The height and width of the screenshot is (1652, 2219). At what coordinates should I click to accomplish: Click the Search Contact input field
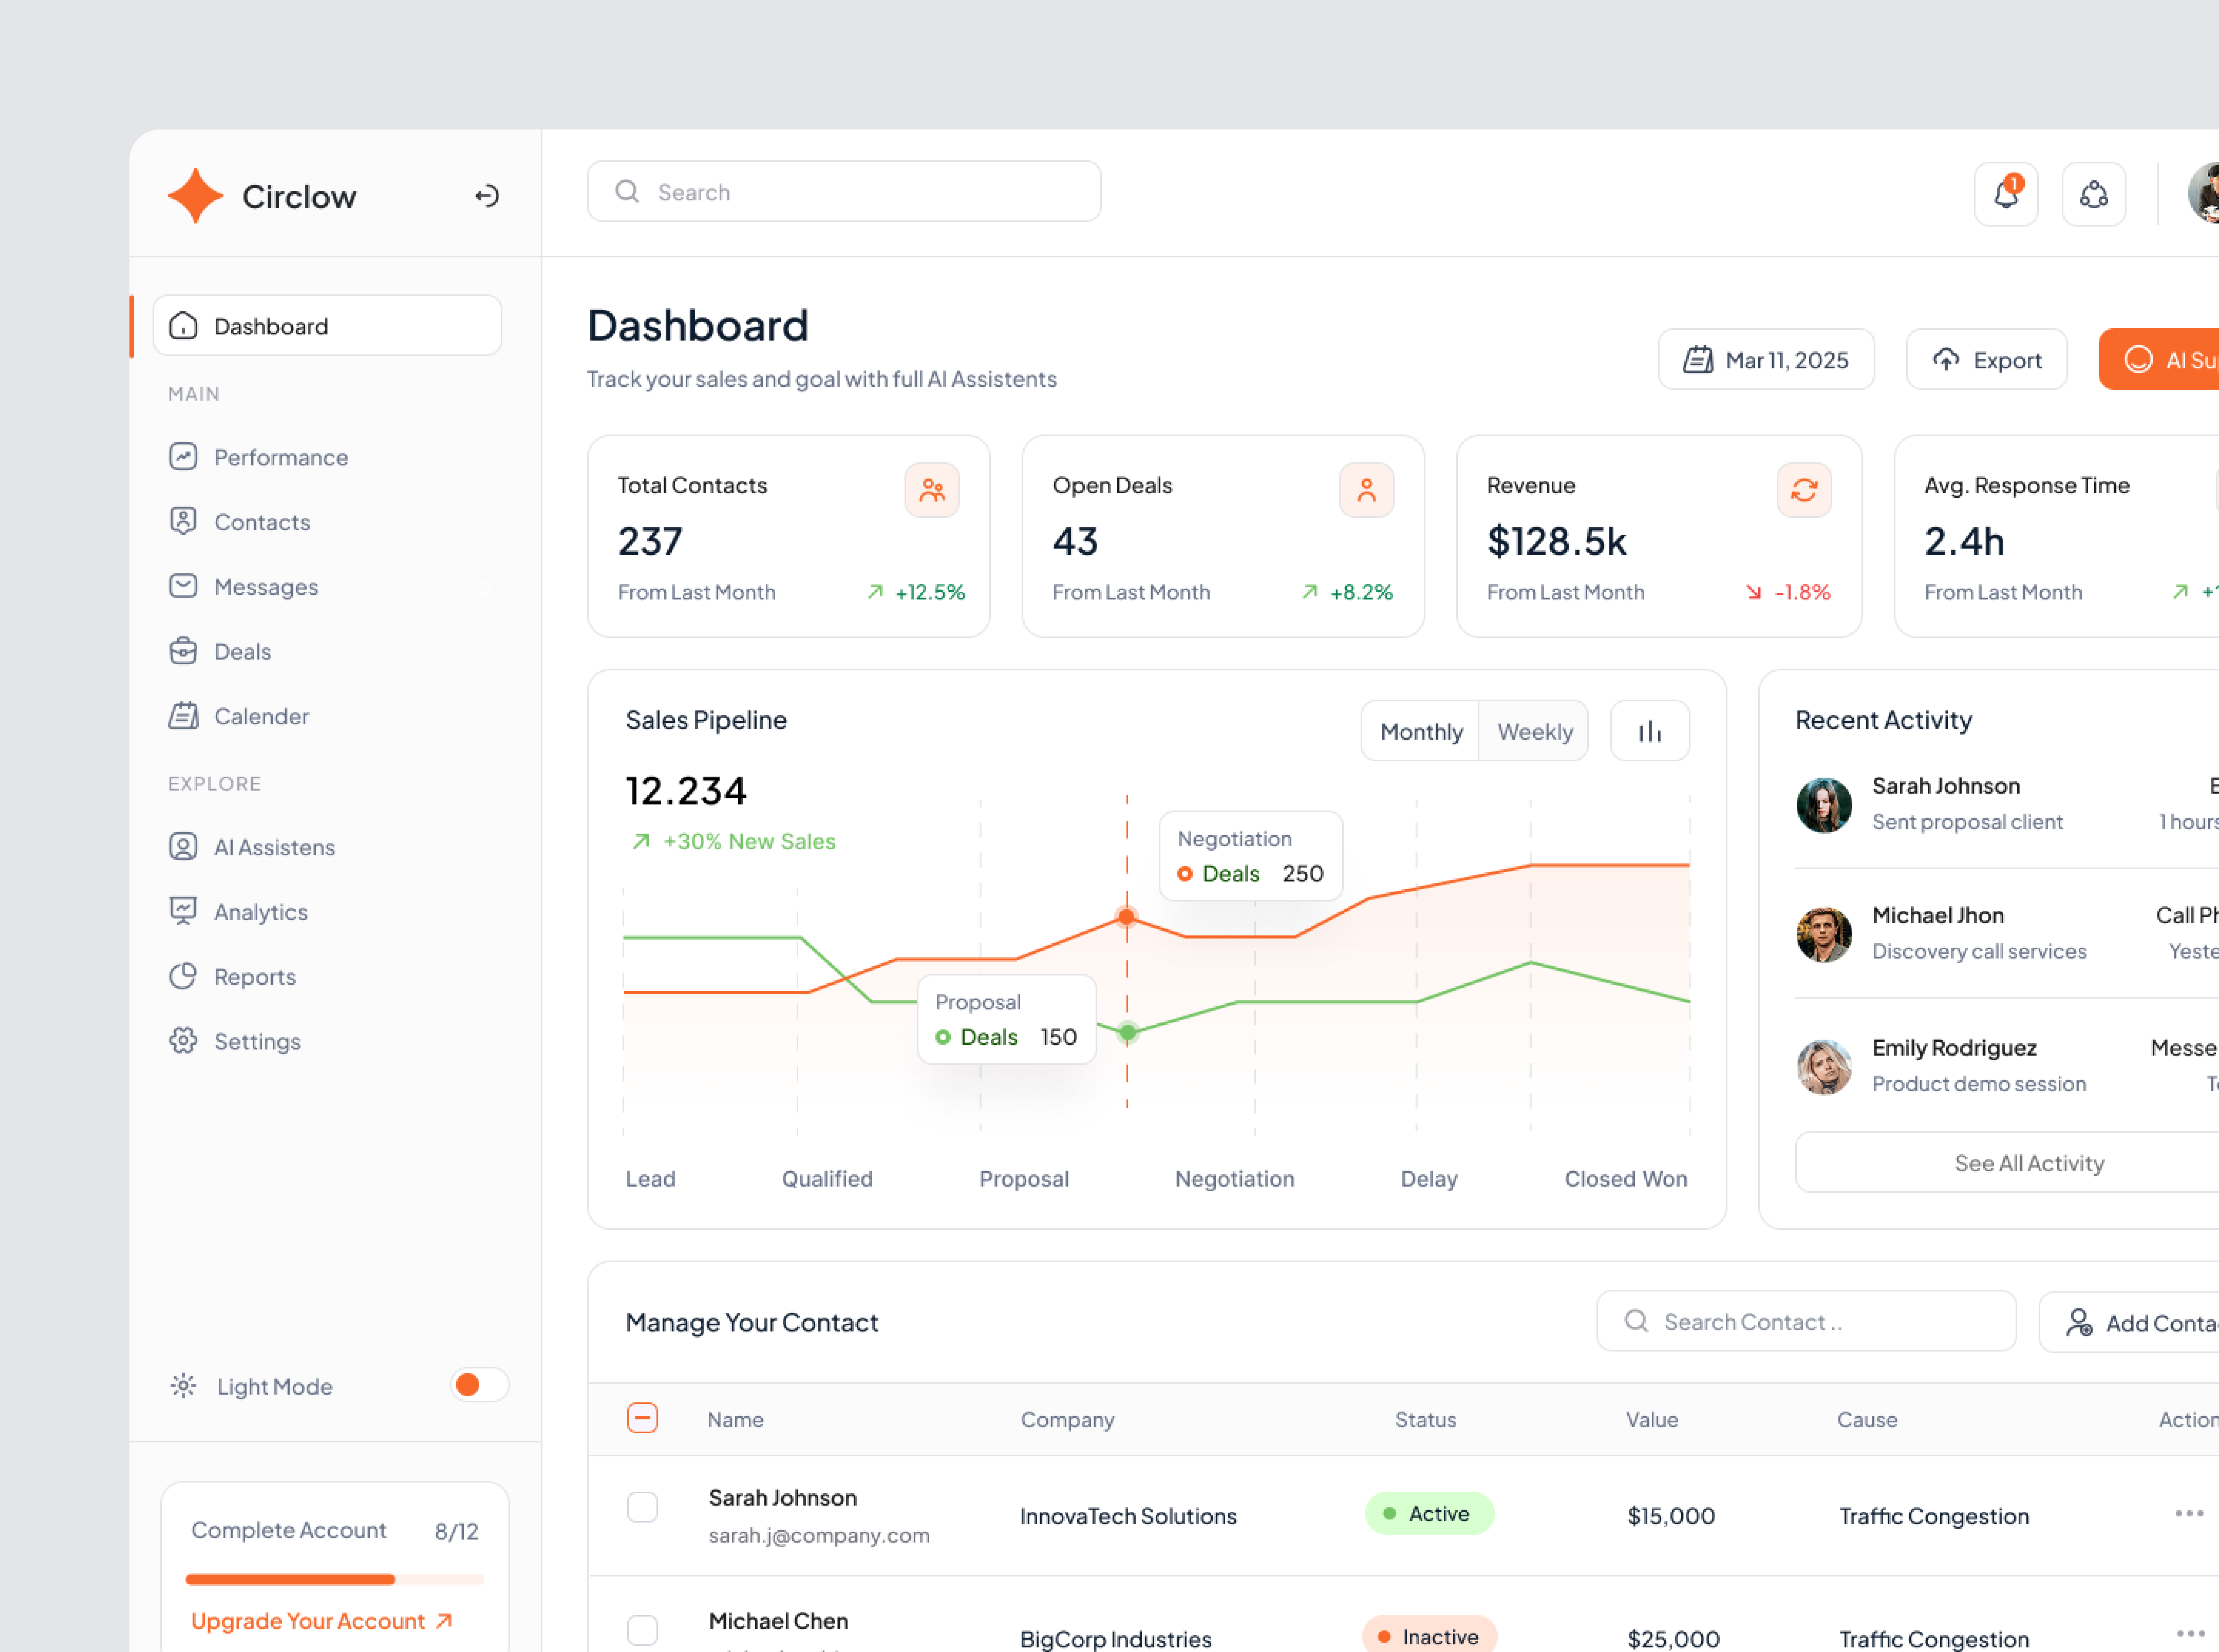pos(1805,1321)
